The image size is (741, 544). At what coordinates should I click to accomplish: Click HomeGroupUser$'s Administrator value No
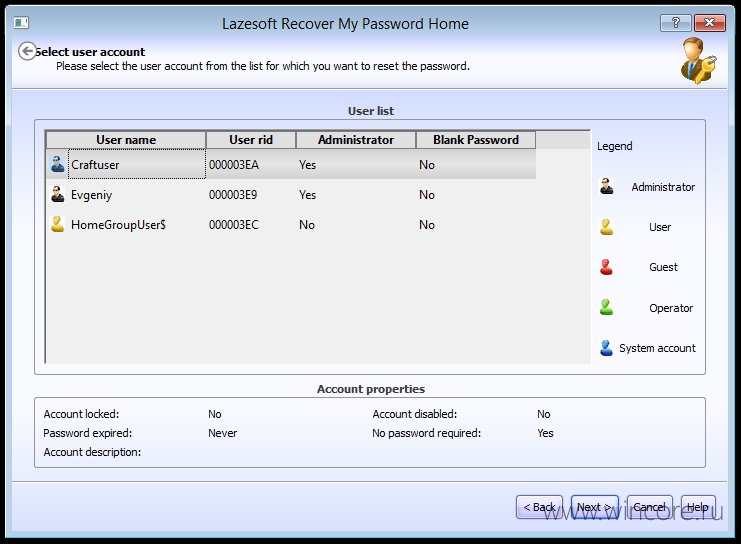point(307,225)
